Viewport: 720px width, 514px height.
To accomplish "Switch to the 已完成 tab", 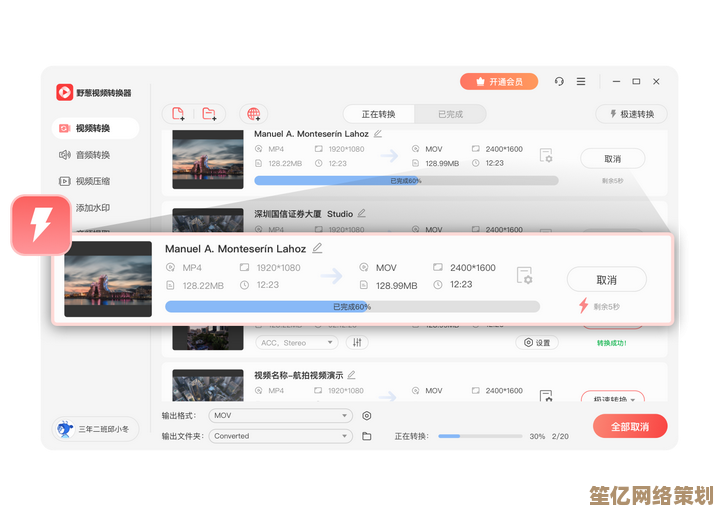I will tap(450, 114).
